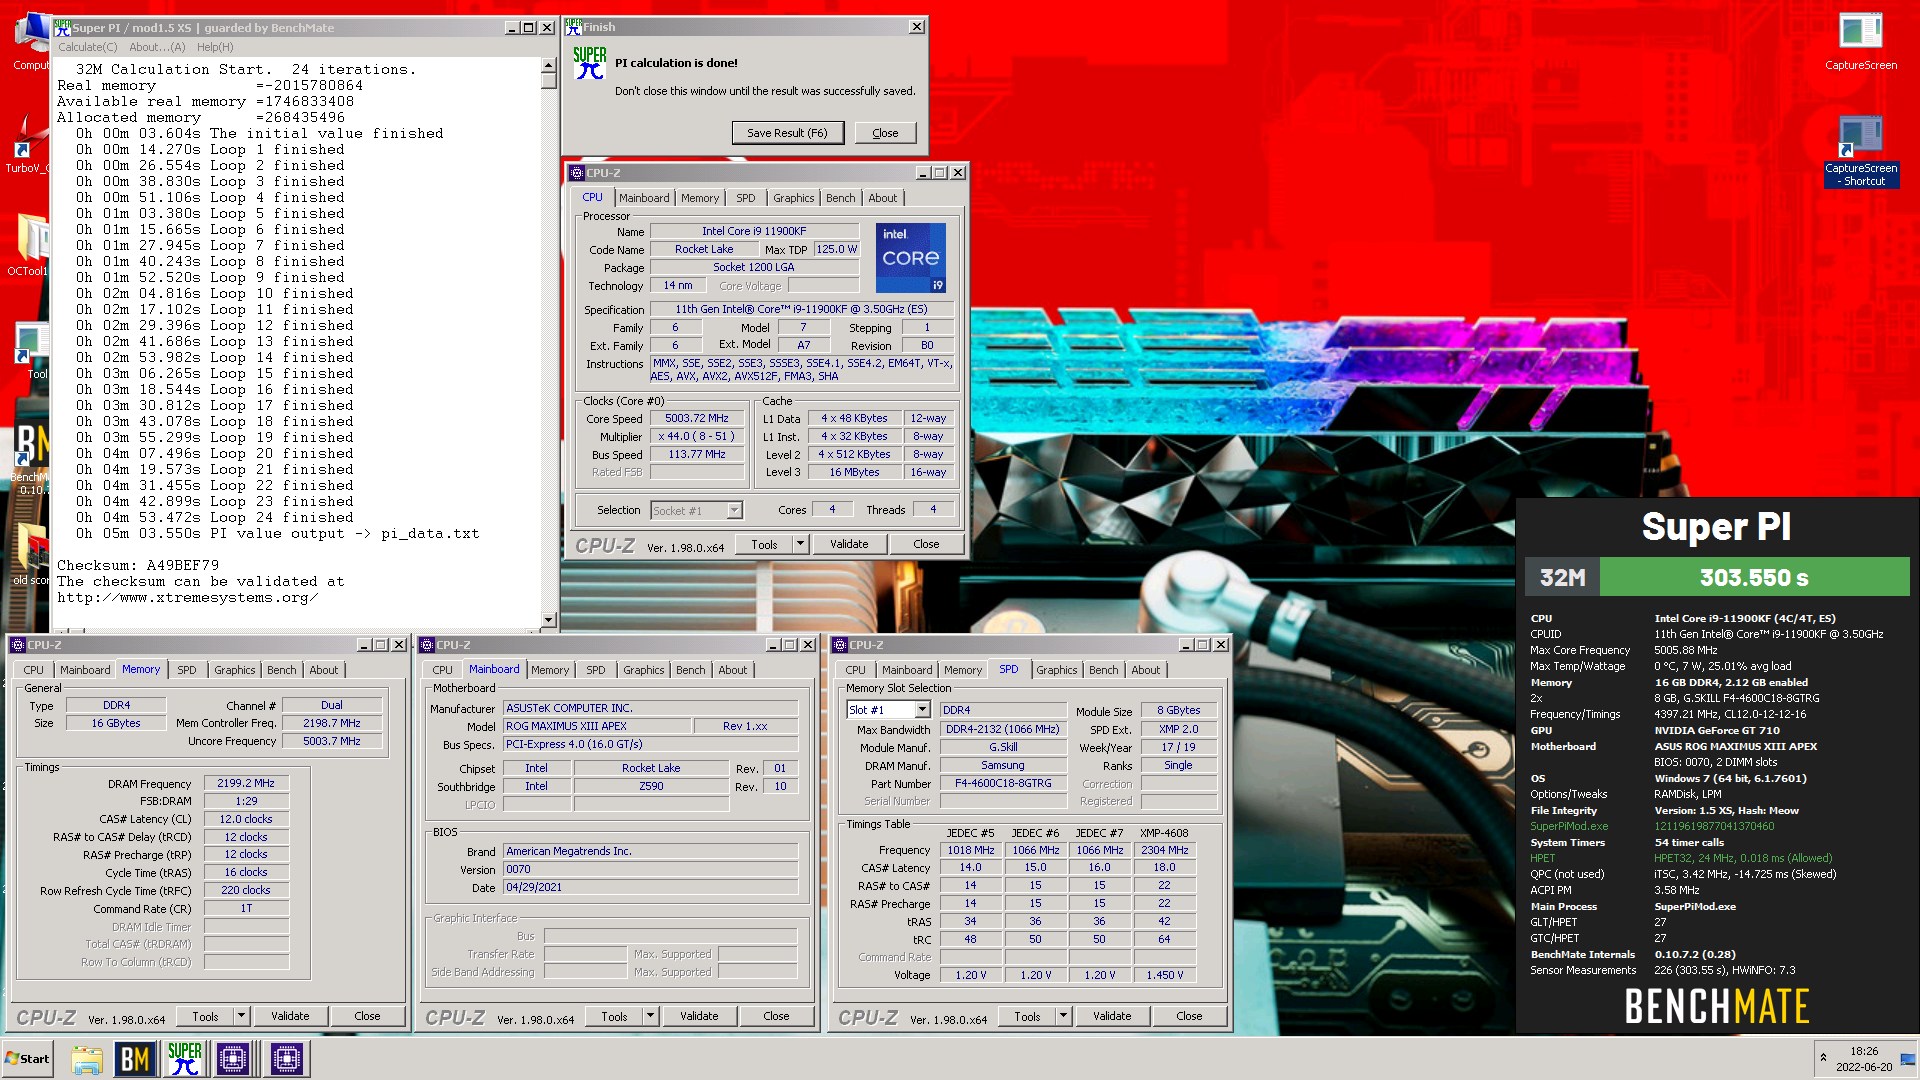Click Super PI scrollbar up arrow

click(x=548, y=65)
